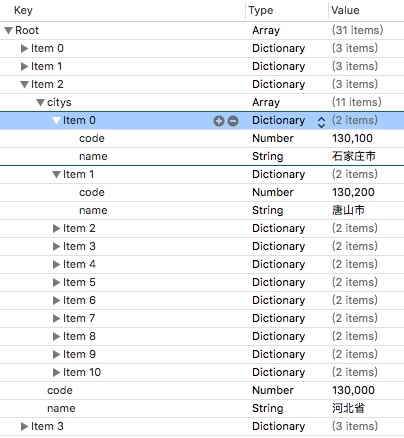Click the Key column header
The image size is (404, 438).
click(x=23, y=10)
